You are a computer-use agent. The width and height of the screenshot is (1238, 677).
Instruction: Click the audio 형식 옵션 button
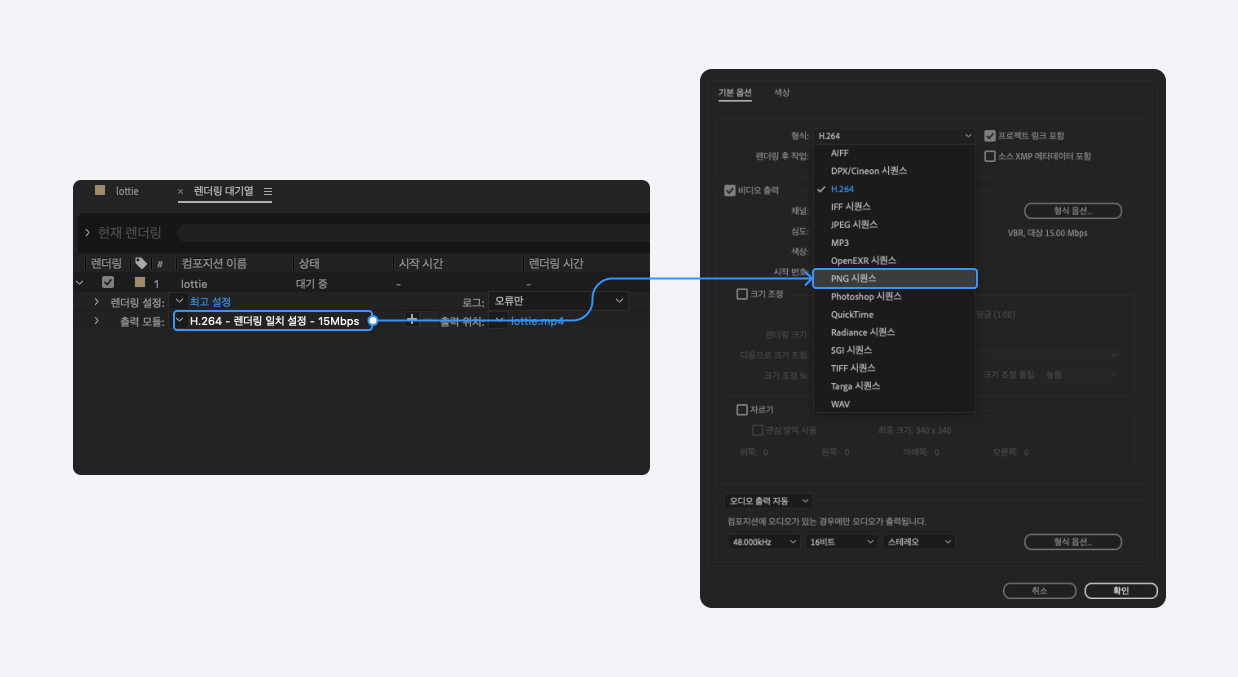click(x=1073, y=542)
